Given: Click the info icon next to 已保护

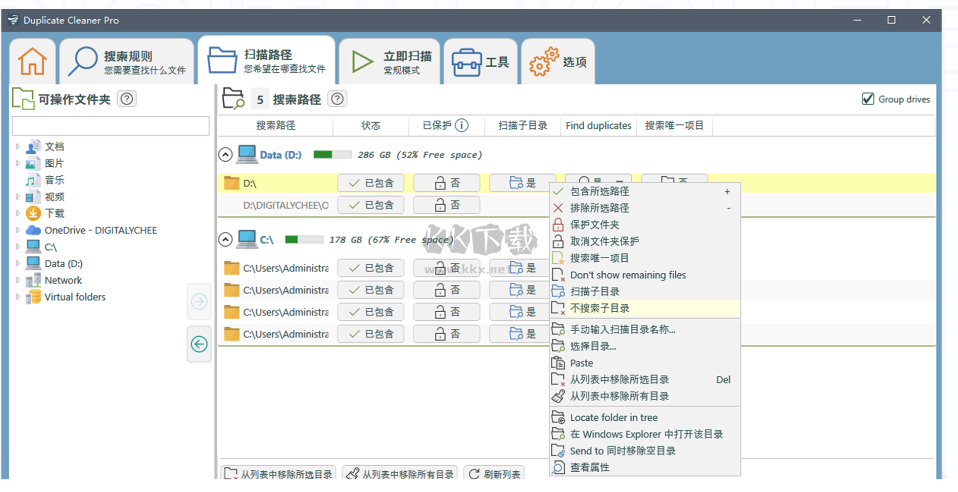Looking at the screenshot, I should (x=461, y=126).
